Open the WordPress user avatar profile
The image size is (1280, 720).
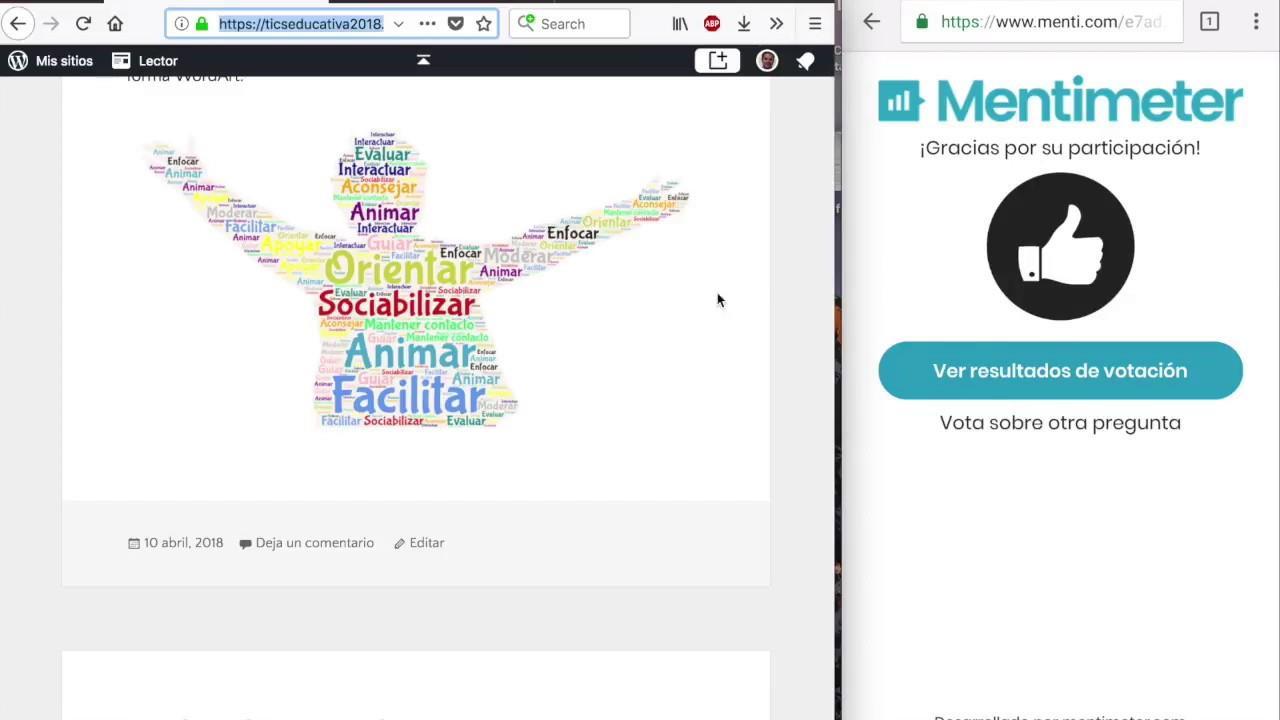767,61
